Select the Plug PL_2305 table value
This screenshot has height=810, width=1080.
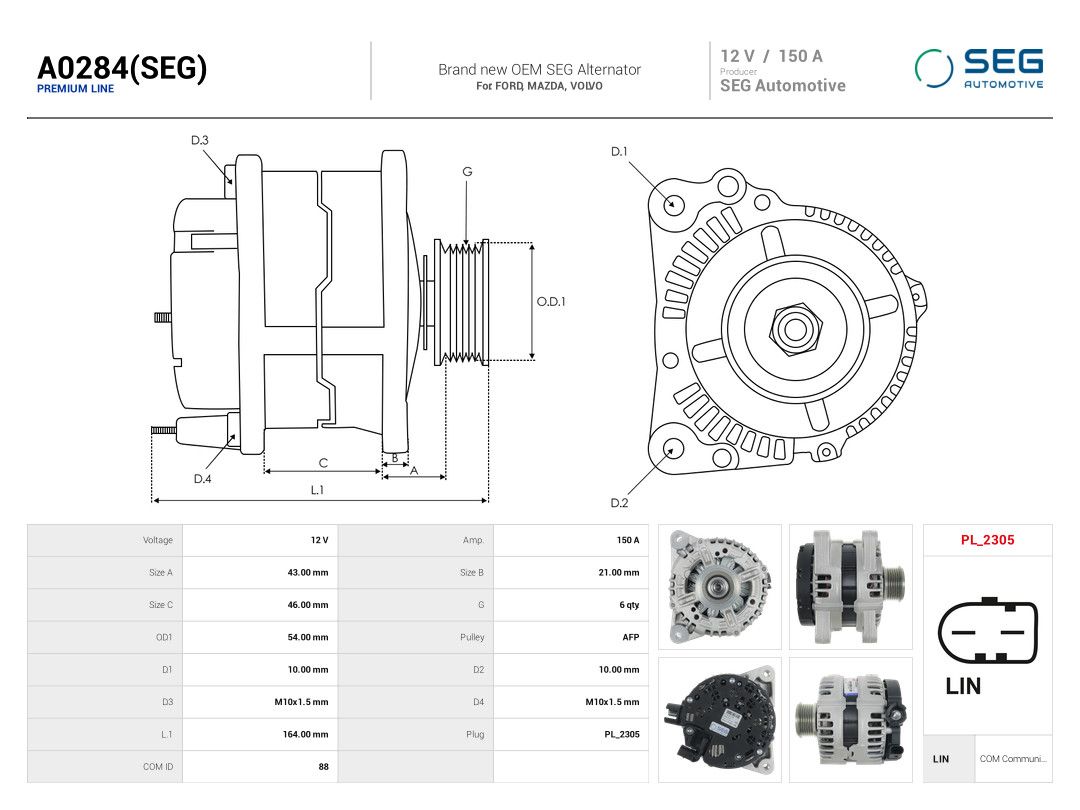tap(571, 734)
